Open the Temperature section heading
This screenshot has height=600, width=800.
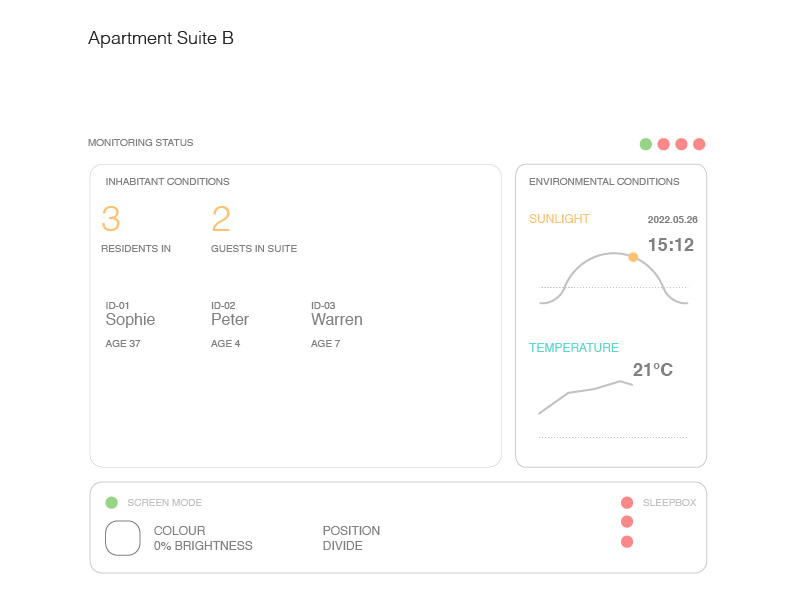click(573, 348)
